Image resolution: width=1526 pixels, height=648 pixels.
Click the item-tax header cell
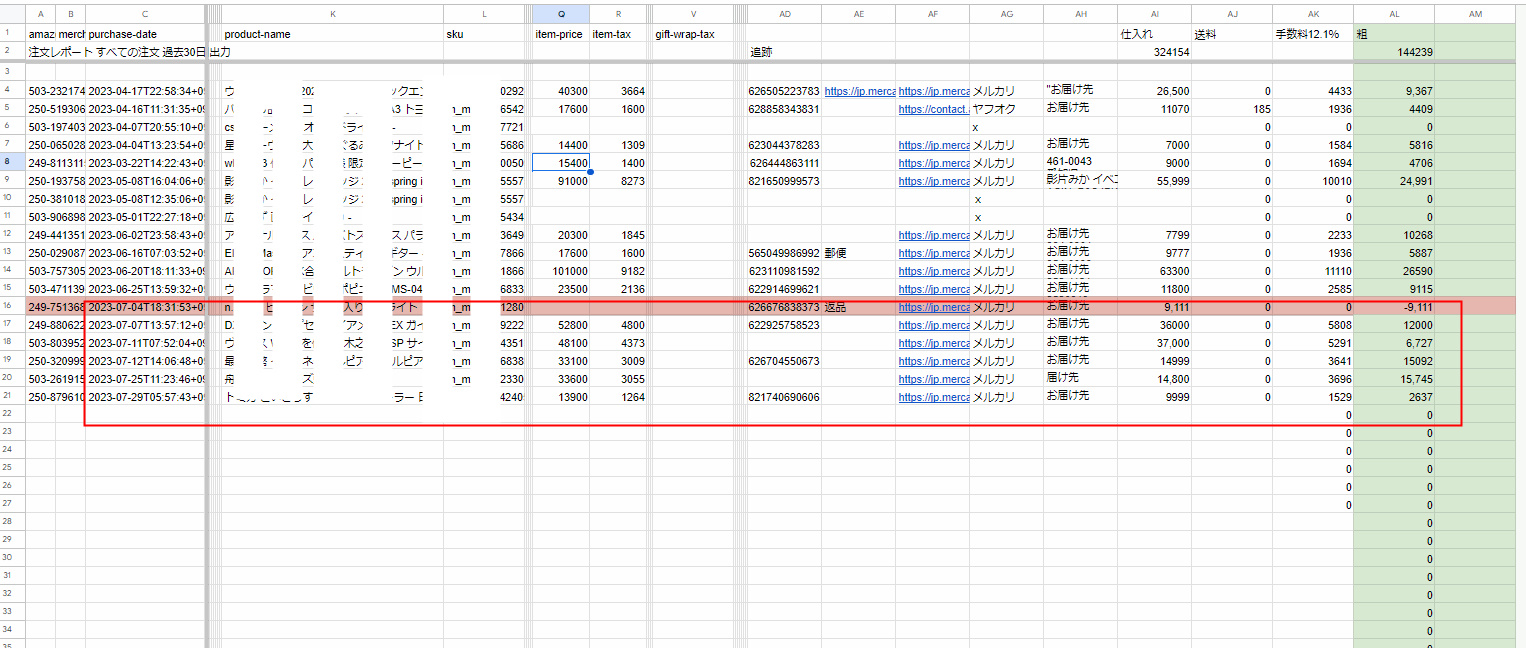619,34
